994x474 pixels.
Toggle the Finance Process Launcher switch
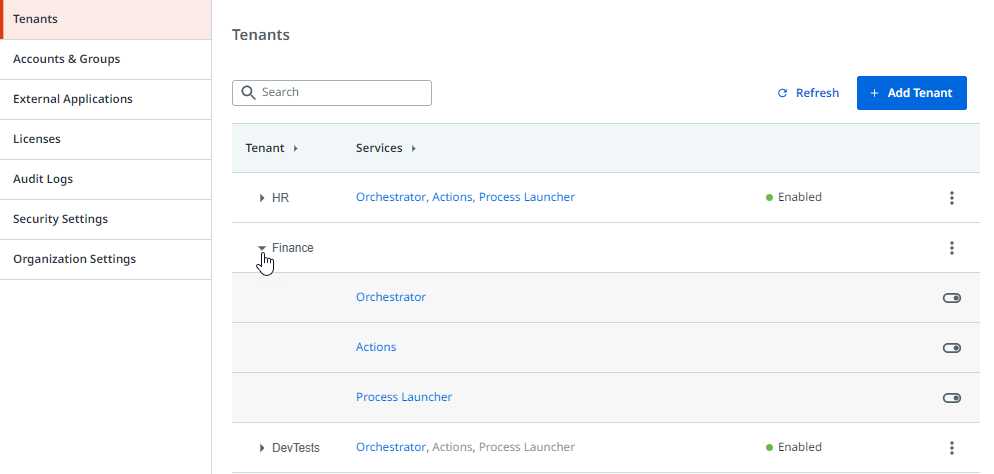pyautogui.click(x=952, y=398)
